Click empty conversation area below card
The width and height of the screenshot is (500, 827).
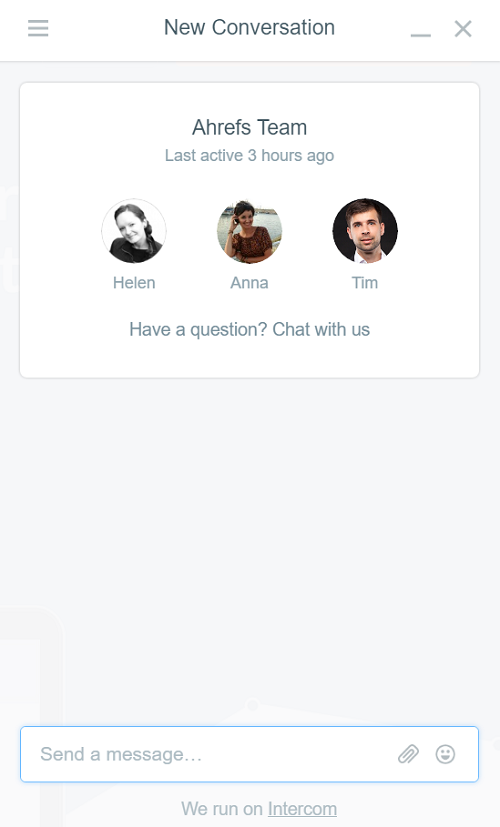249,549
